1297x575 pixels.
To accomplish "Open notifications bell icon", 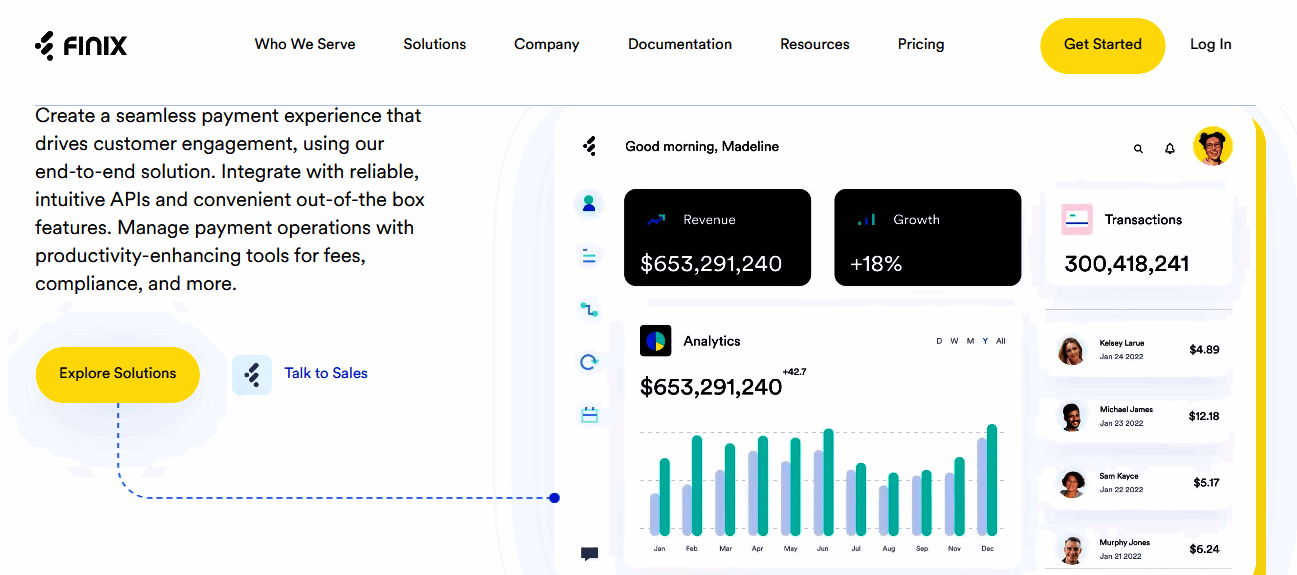I will pos(1170,149).
